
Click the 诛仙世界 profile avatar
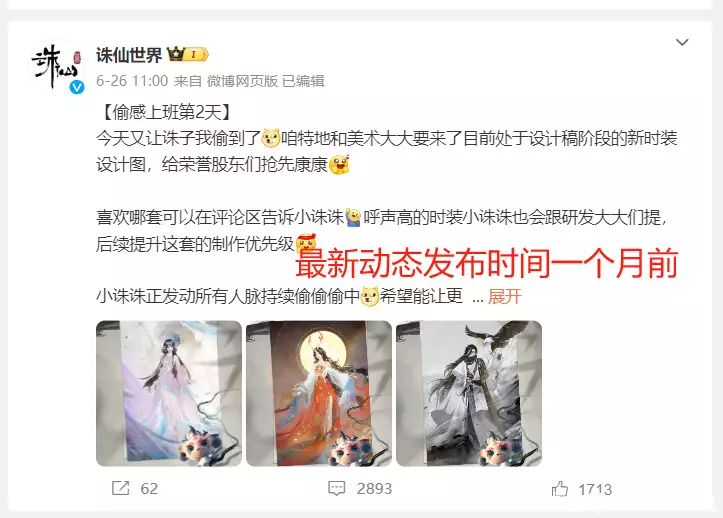pos(57,67)
